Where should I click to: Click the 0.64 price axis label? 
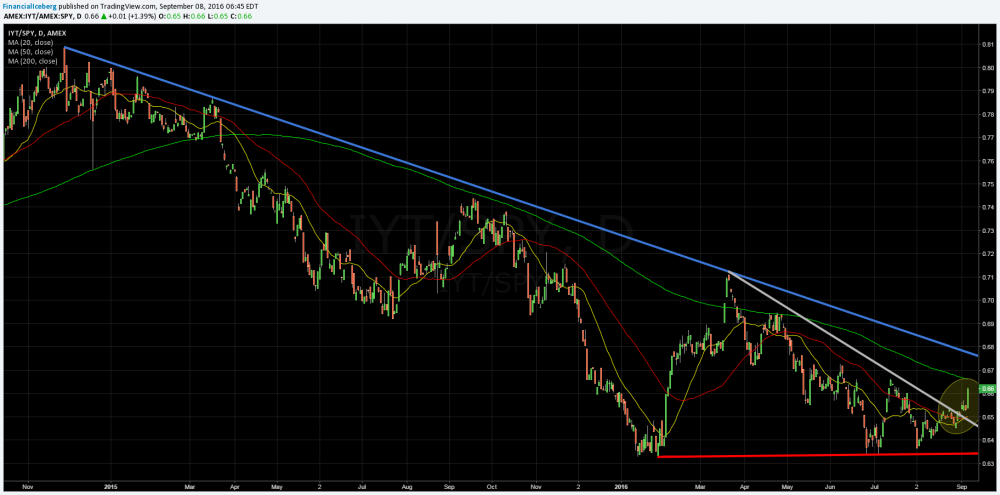coord(989,440)
